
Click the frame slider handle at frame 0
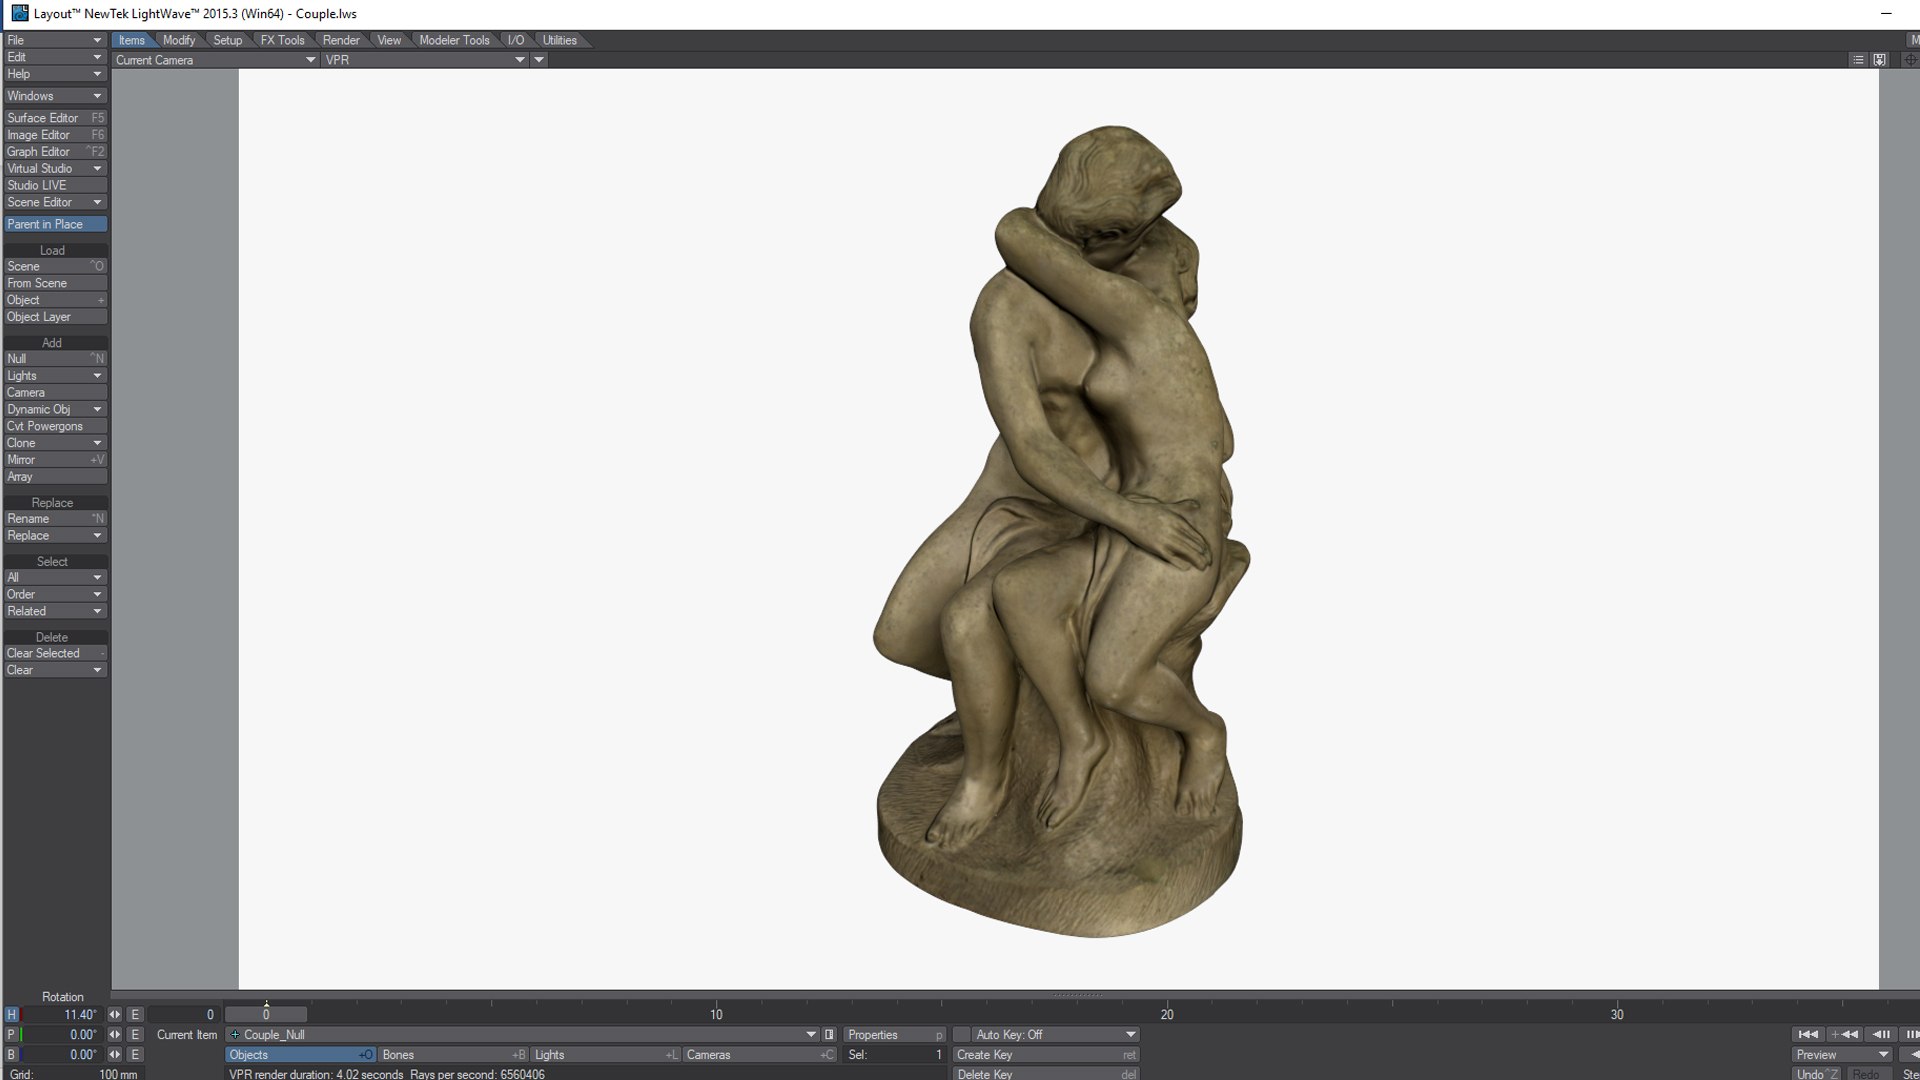266,1014
